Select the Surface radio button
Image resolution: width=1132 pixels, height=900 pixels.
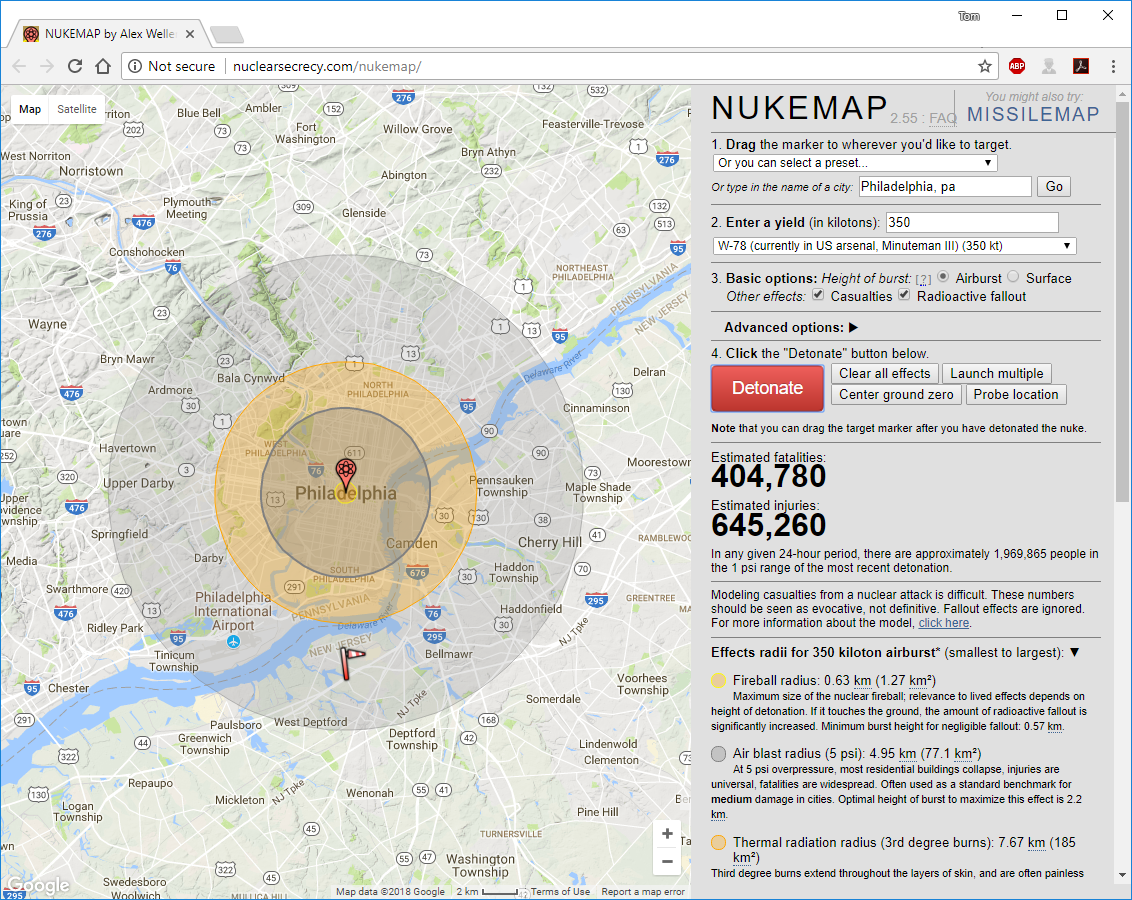(x=1013, y=276)
